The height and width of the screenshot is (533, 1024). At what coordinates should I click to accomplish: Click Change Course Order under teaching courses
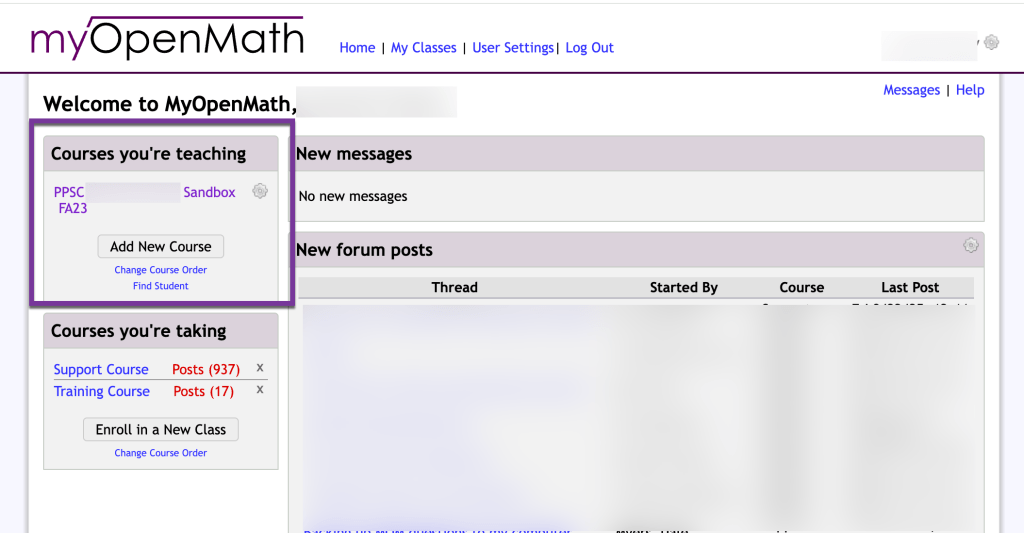161,270
